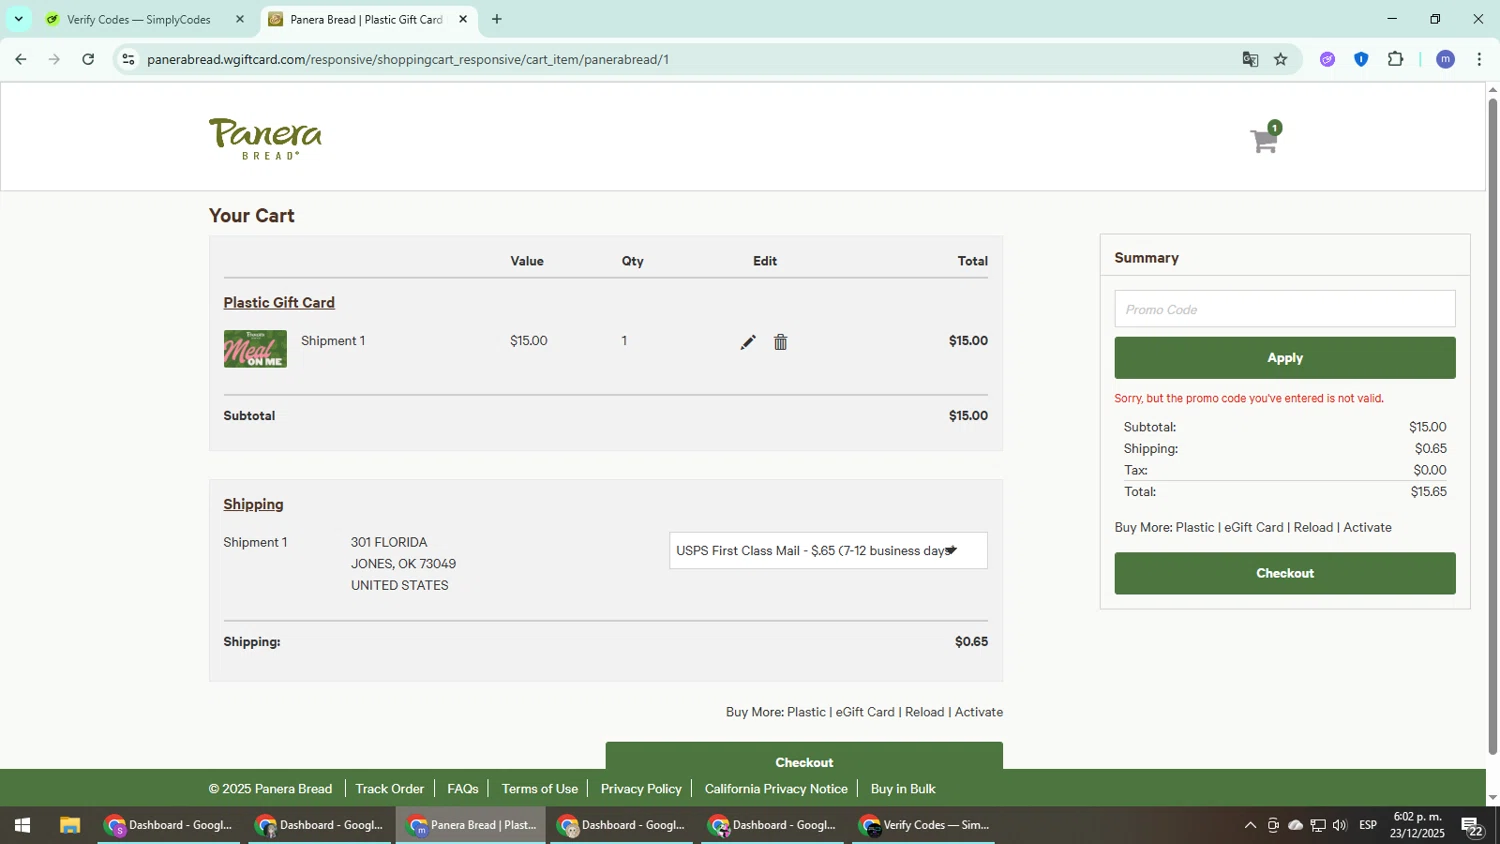Open the Chrome profile avatar
This screenshot has width=1500, height=844.
click(x=1446, y=59)
